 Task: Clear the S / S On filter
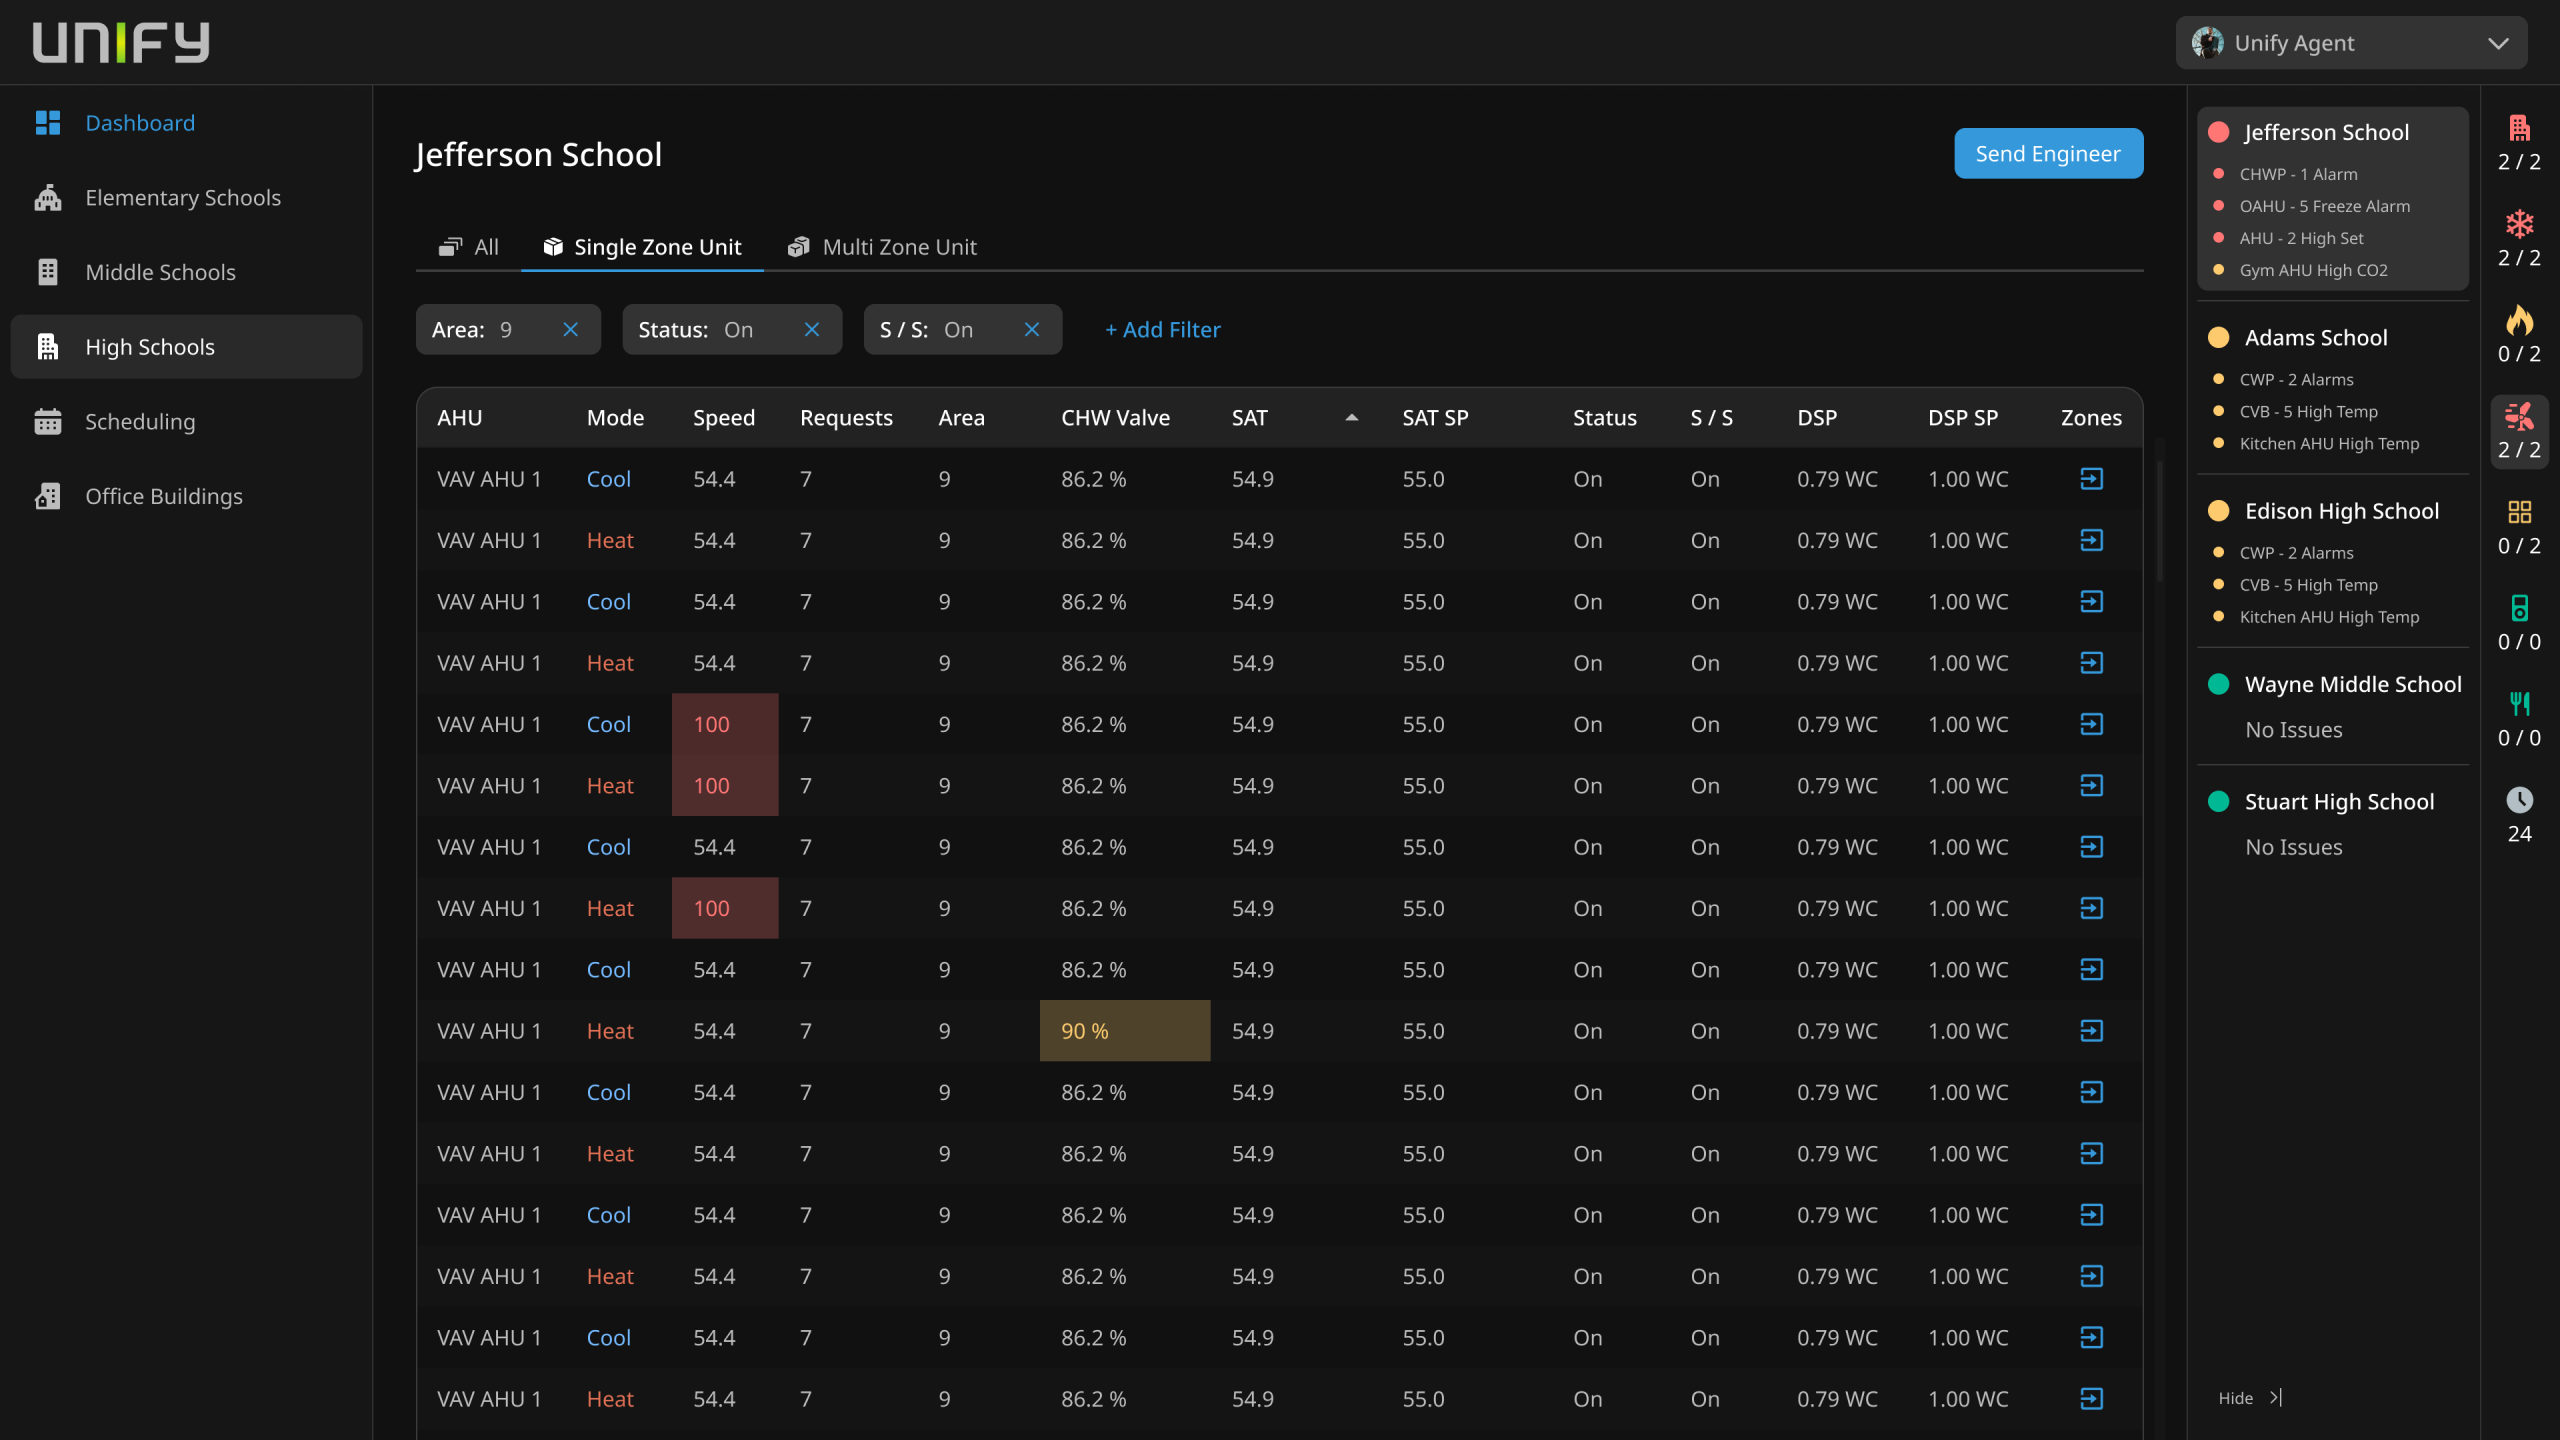[1031, 330]
